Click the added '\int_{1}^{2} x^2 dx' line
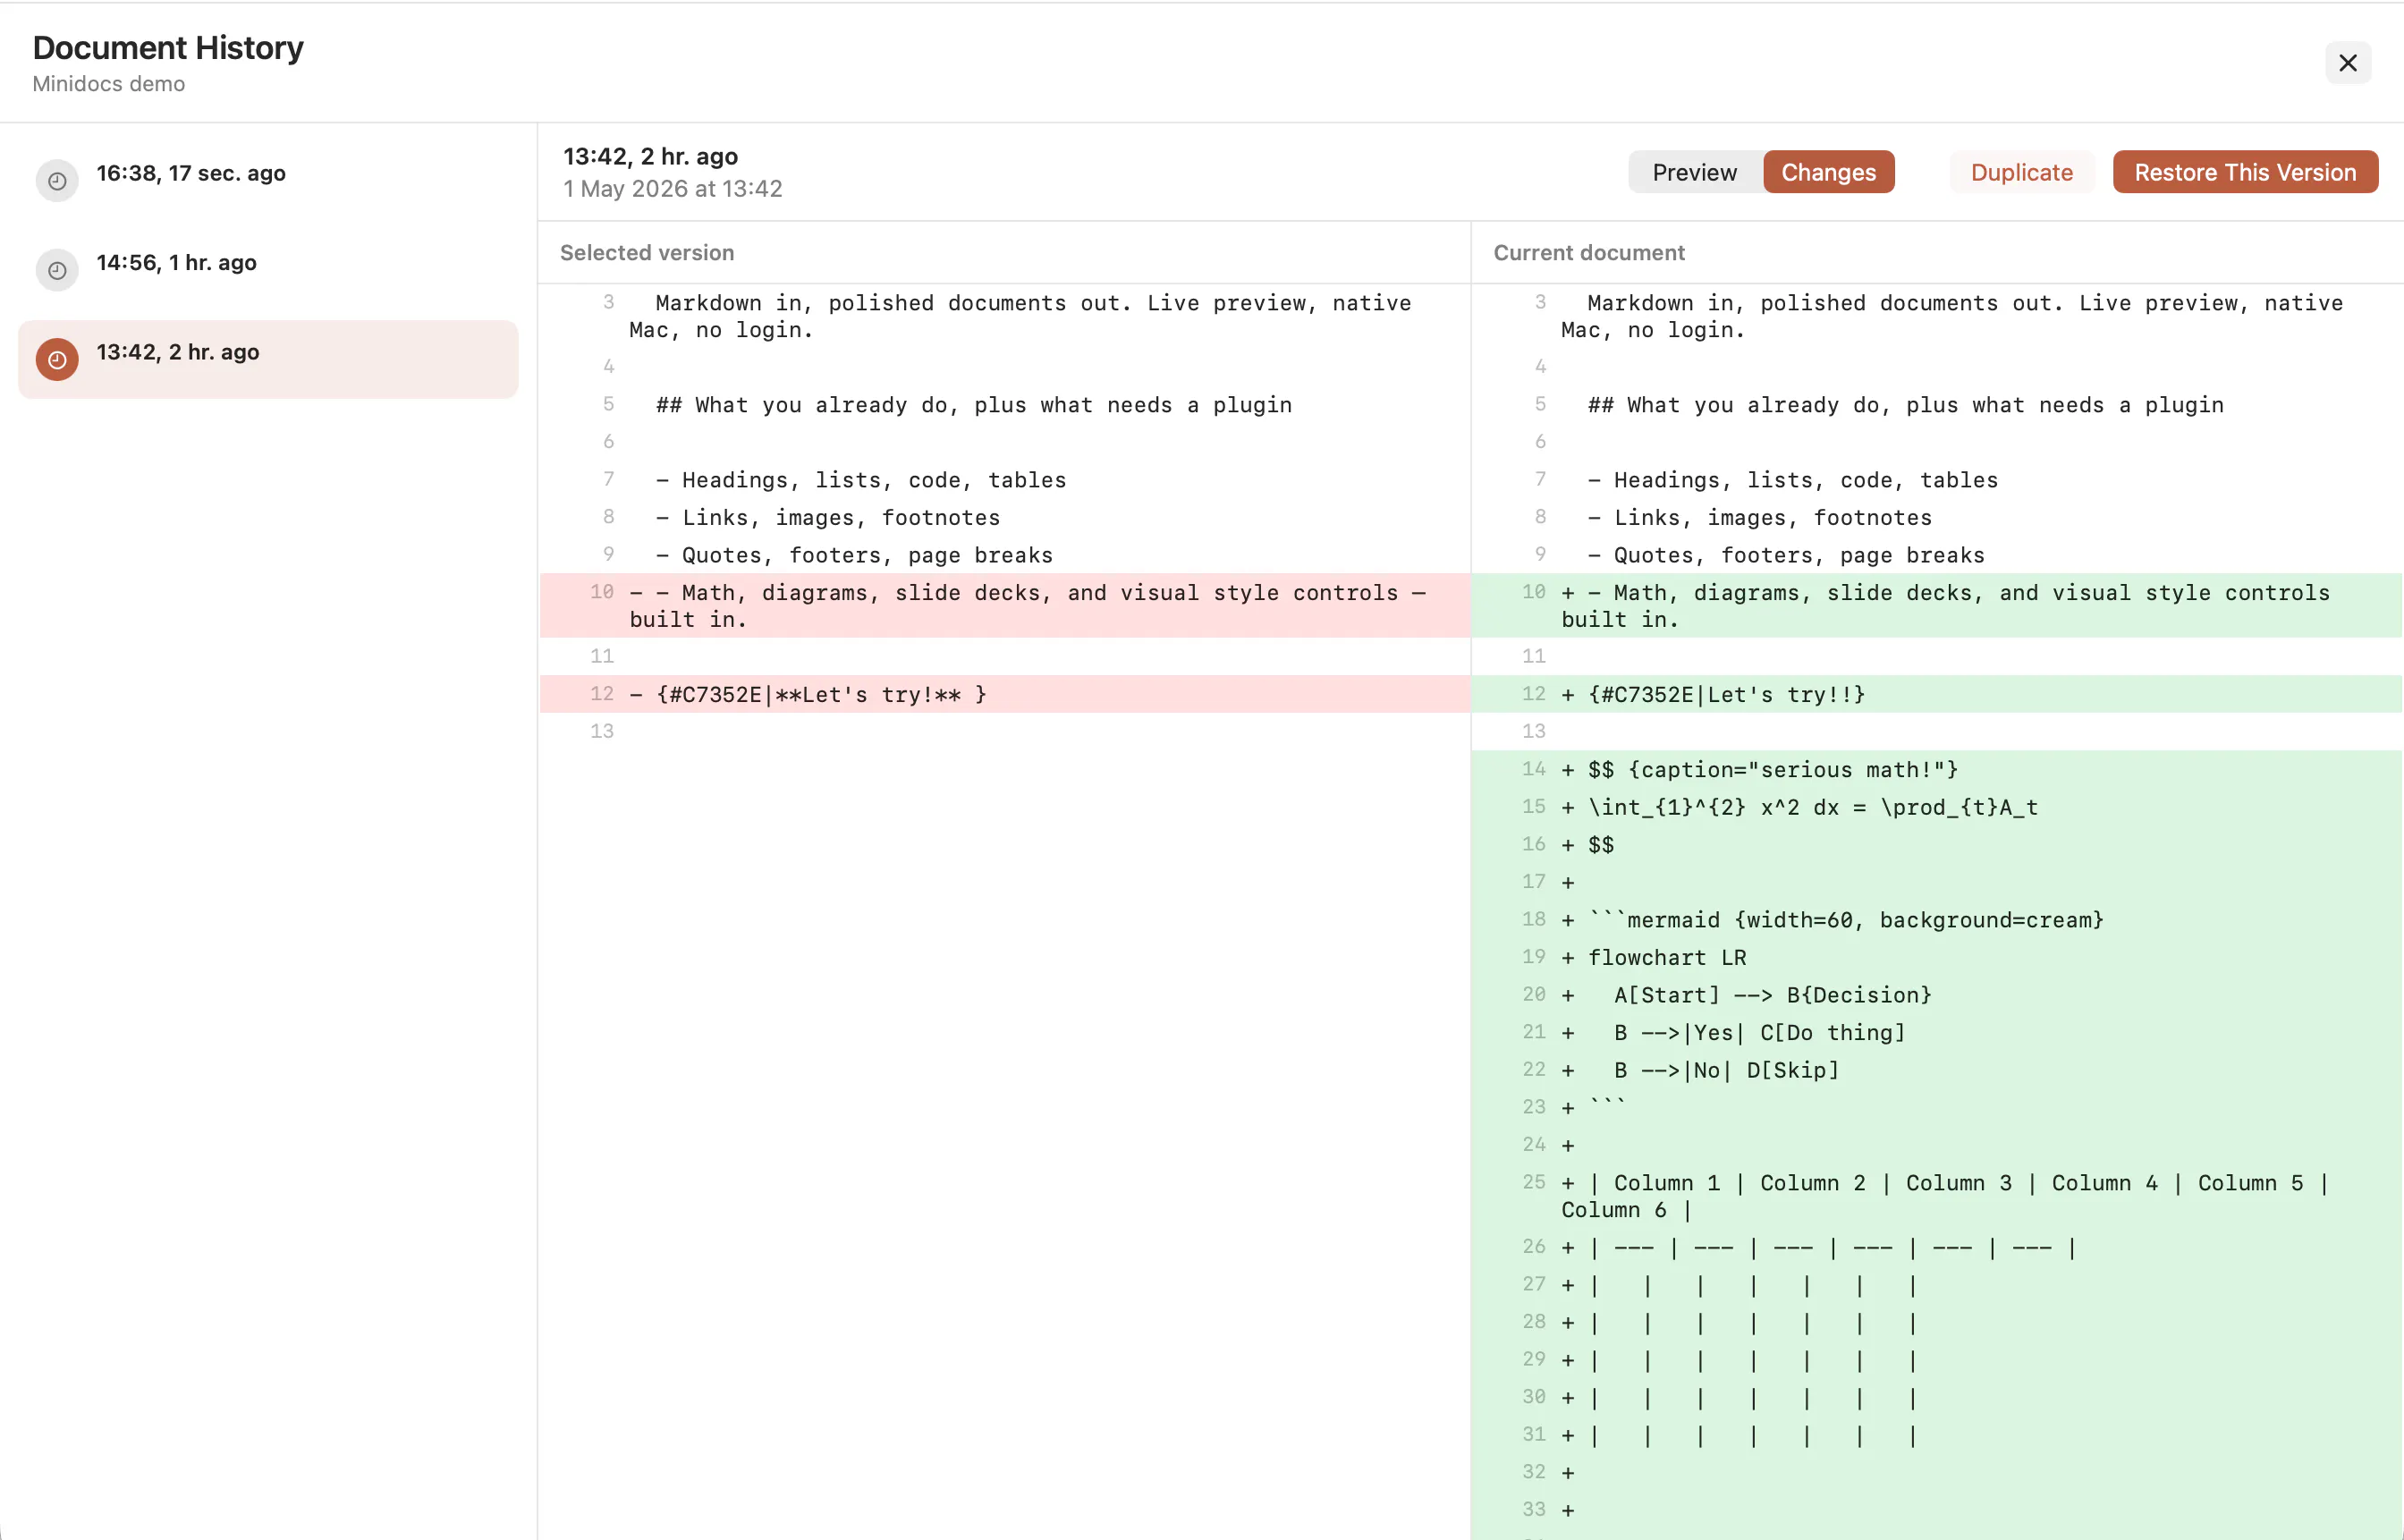 (1937, 807)
